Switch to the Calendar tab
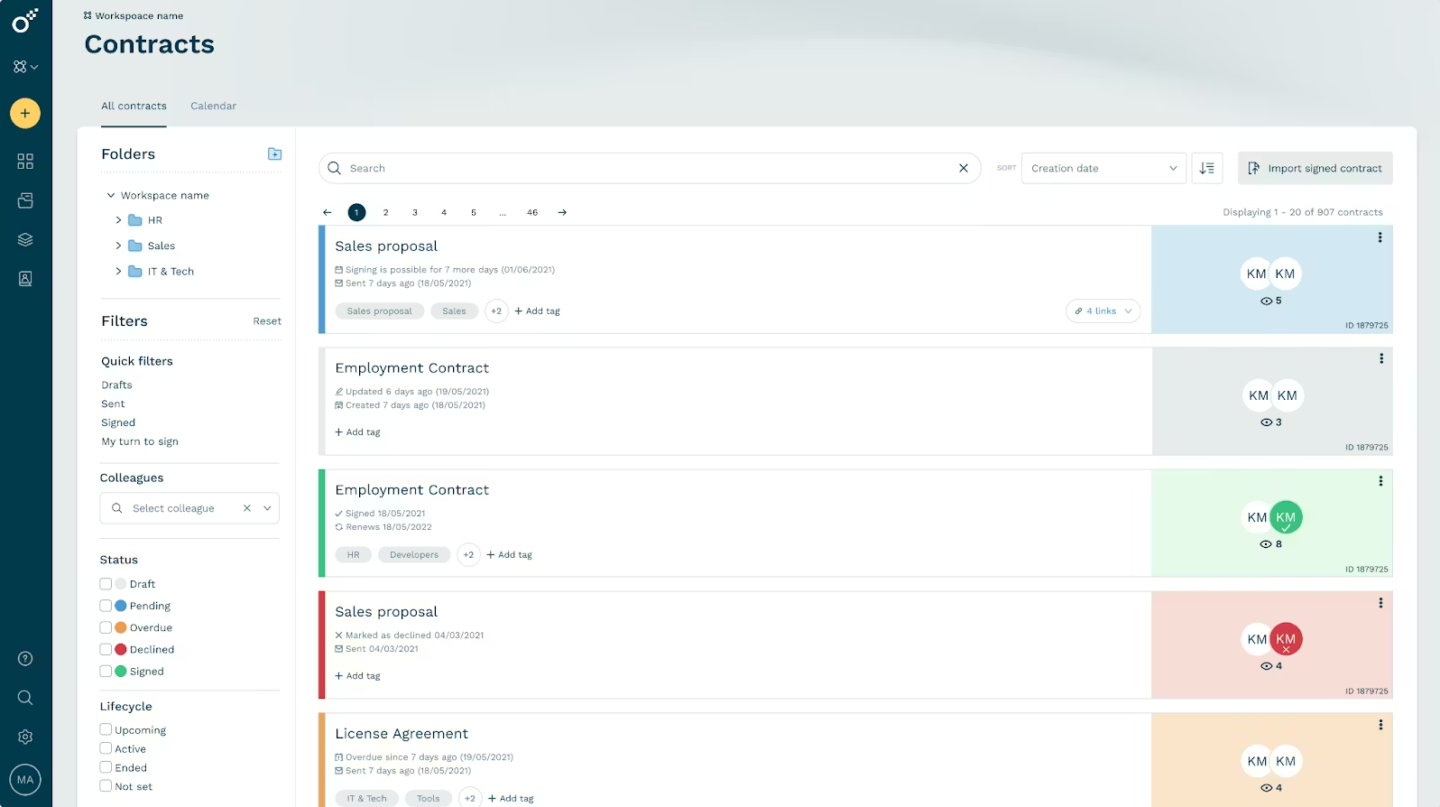 [x=213, y=106]
